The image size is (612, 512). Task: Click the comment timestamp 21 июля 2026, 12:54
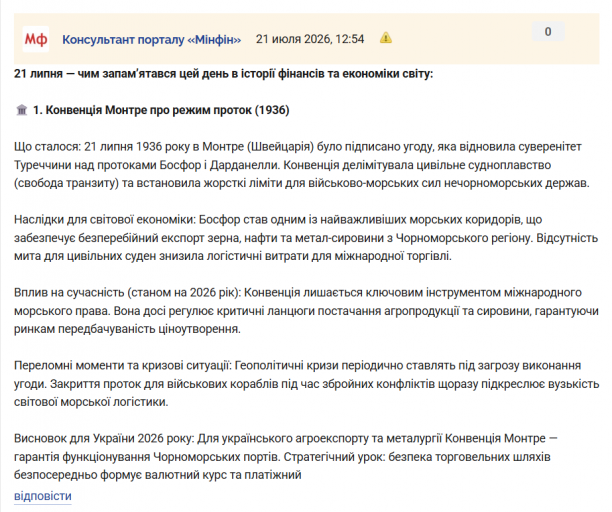point(310,39)
